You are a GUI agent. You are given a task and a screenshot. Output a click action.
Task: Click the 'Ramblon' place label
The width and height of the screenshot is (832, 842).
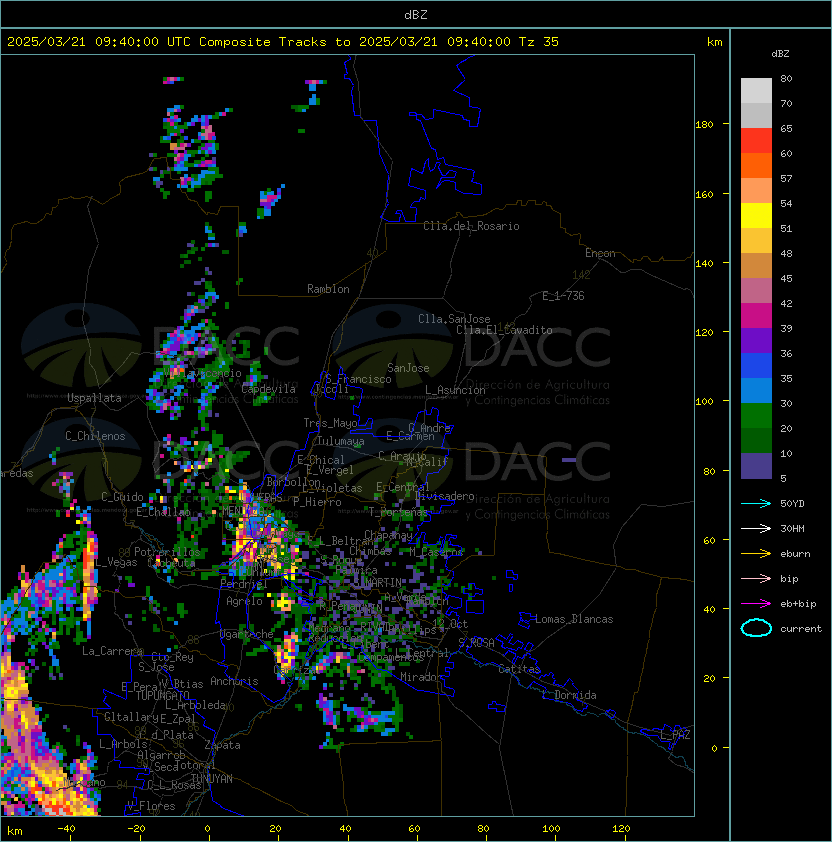(x=328, y=289)
